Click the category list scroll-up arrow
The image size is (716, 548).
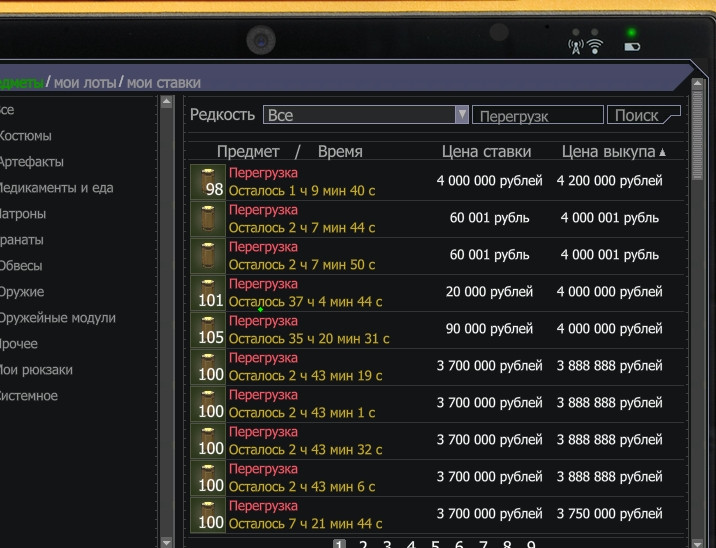click(x=167, y=102)
